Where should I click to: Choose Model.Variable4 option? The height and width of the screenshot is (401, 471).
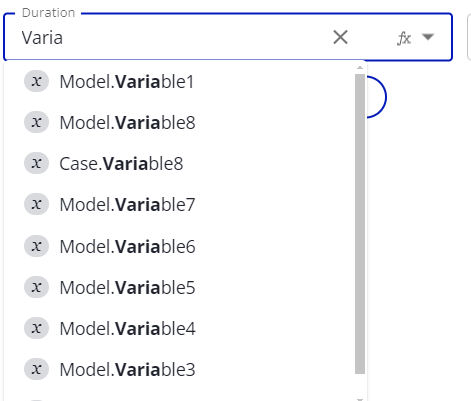point(185,328)
